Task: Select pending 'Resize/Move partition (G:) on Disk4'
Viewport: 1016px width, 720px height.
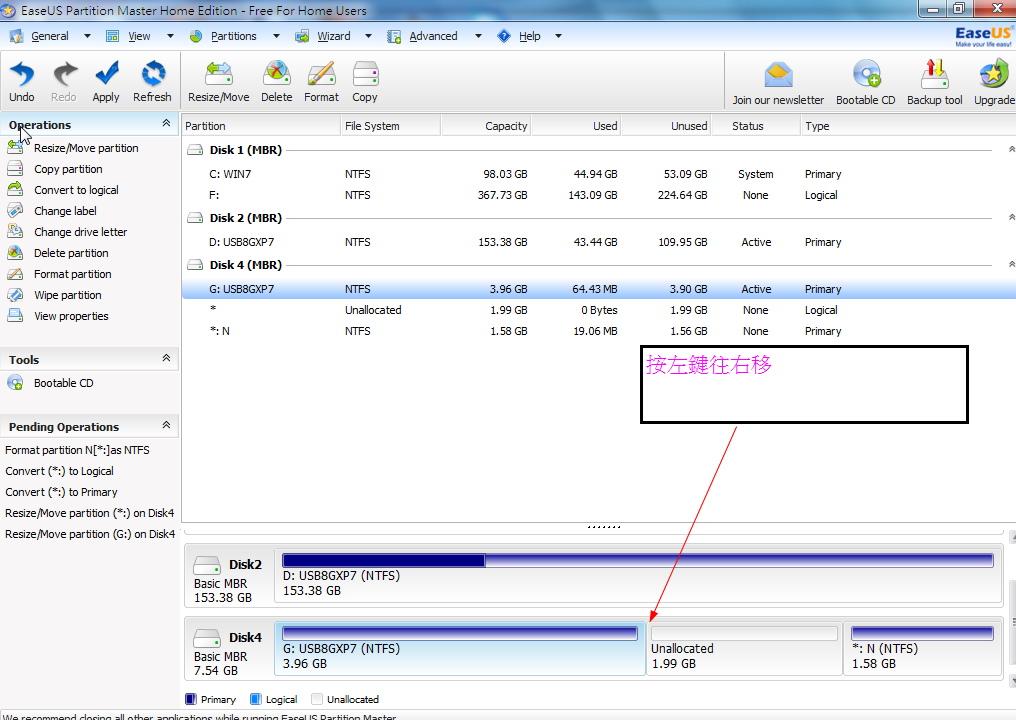Action: pyautogui.click(x=90, y=534)
